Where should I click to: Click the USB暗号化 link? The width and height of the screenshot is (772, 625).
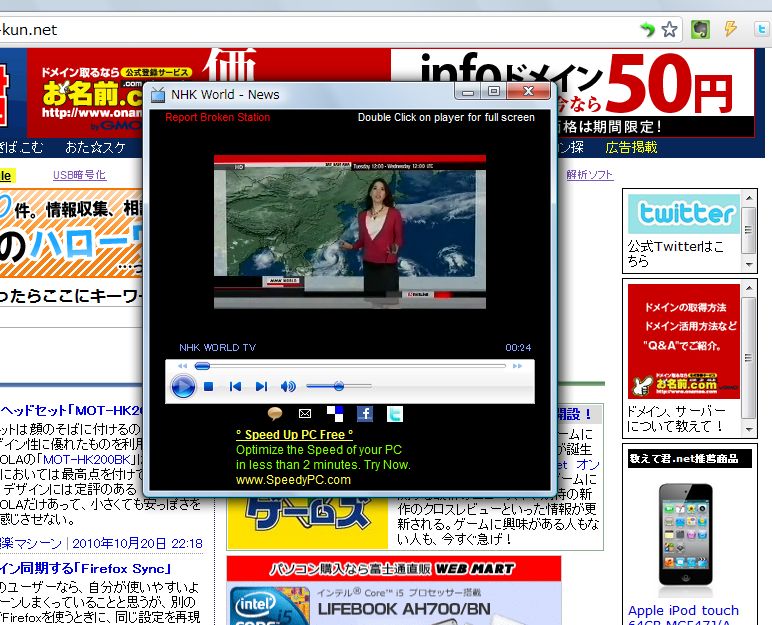[79, 175]
